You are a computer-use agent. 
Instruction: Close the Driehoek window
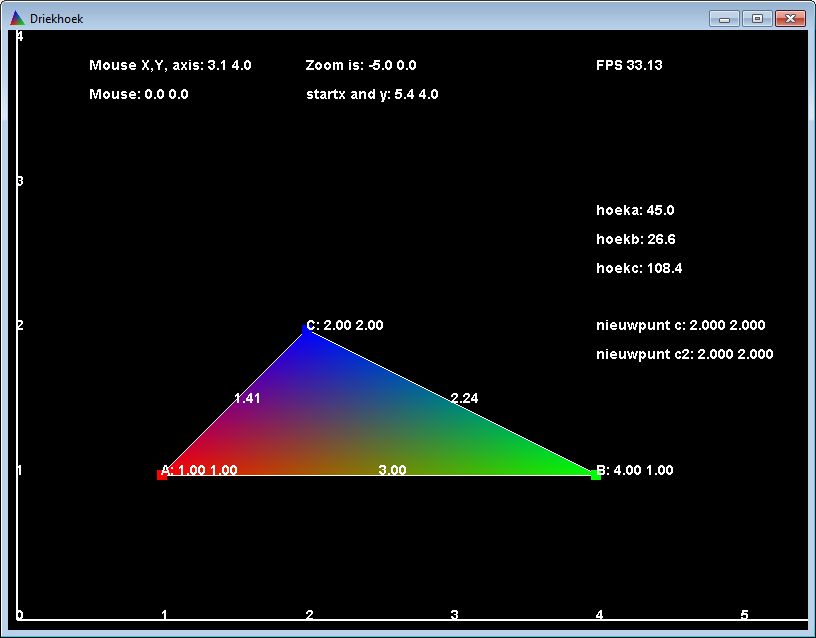point(790,18)
